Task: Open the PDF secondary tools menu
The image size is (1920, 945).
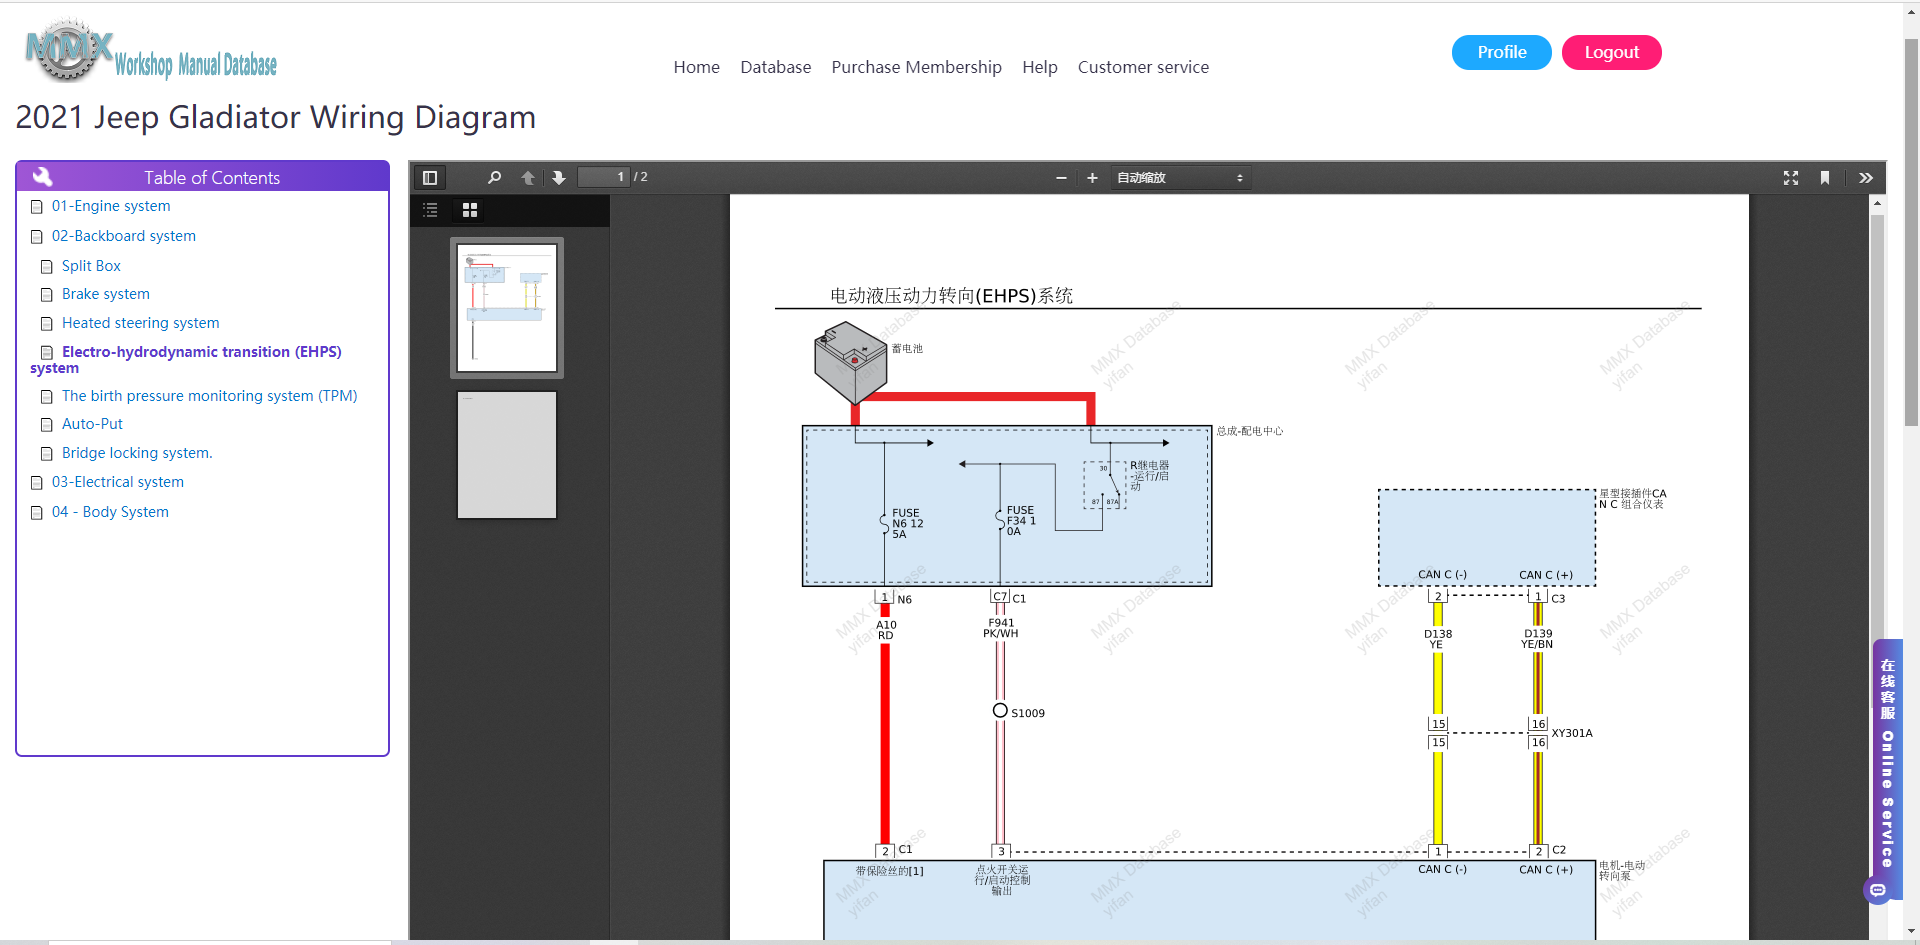Action: [1866, 178]
